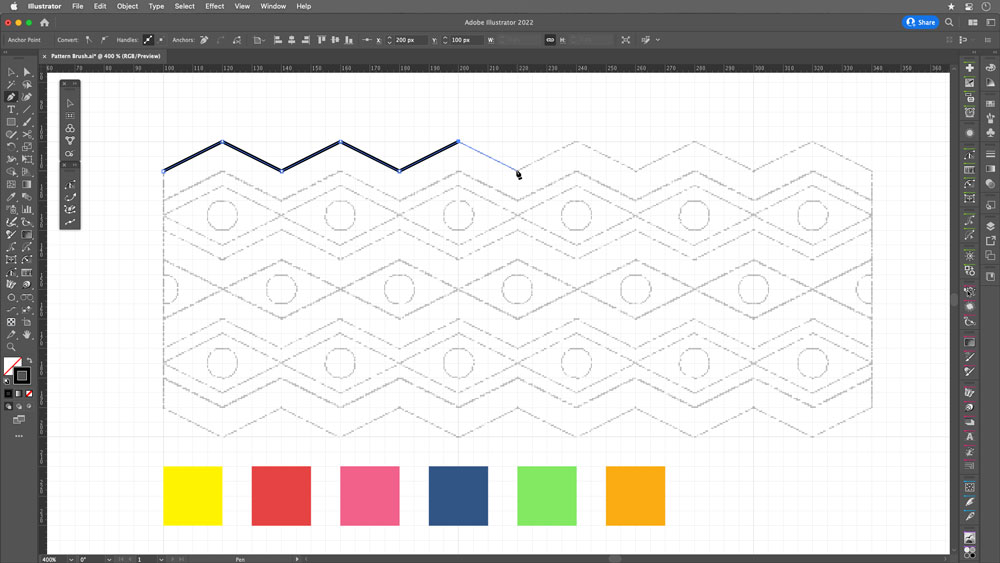The image size is (1000, 563).
Task: Select the Rotate tool
Action: [11, 147]
